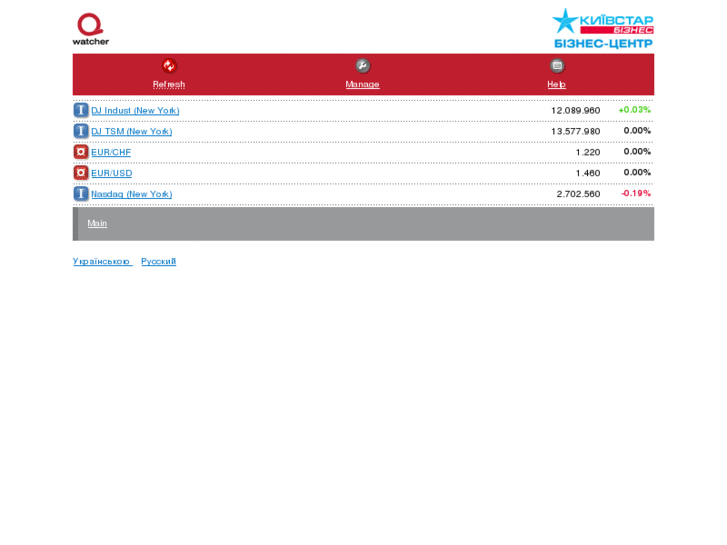Click the currency icon beside EUR/CHF
This screenshot has height=545, width=727.
(x=81, y=152)
